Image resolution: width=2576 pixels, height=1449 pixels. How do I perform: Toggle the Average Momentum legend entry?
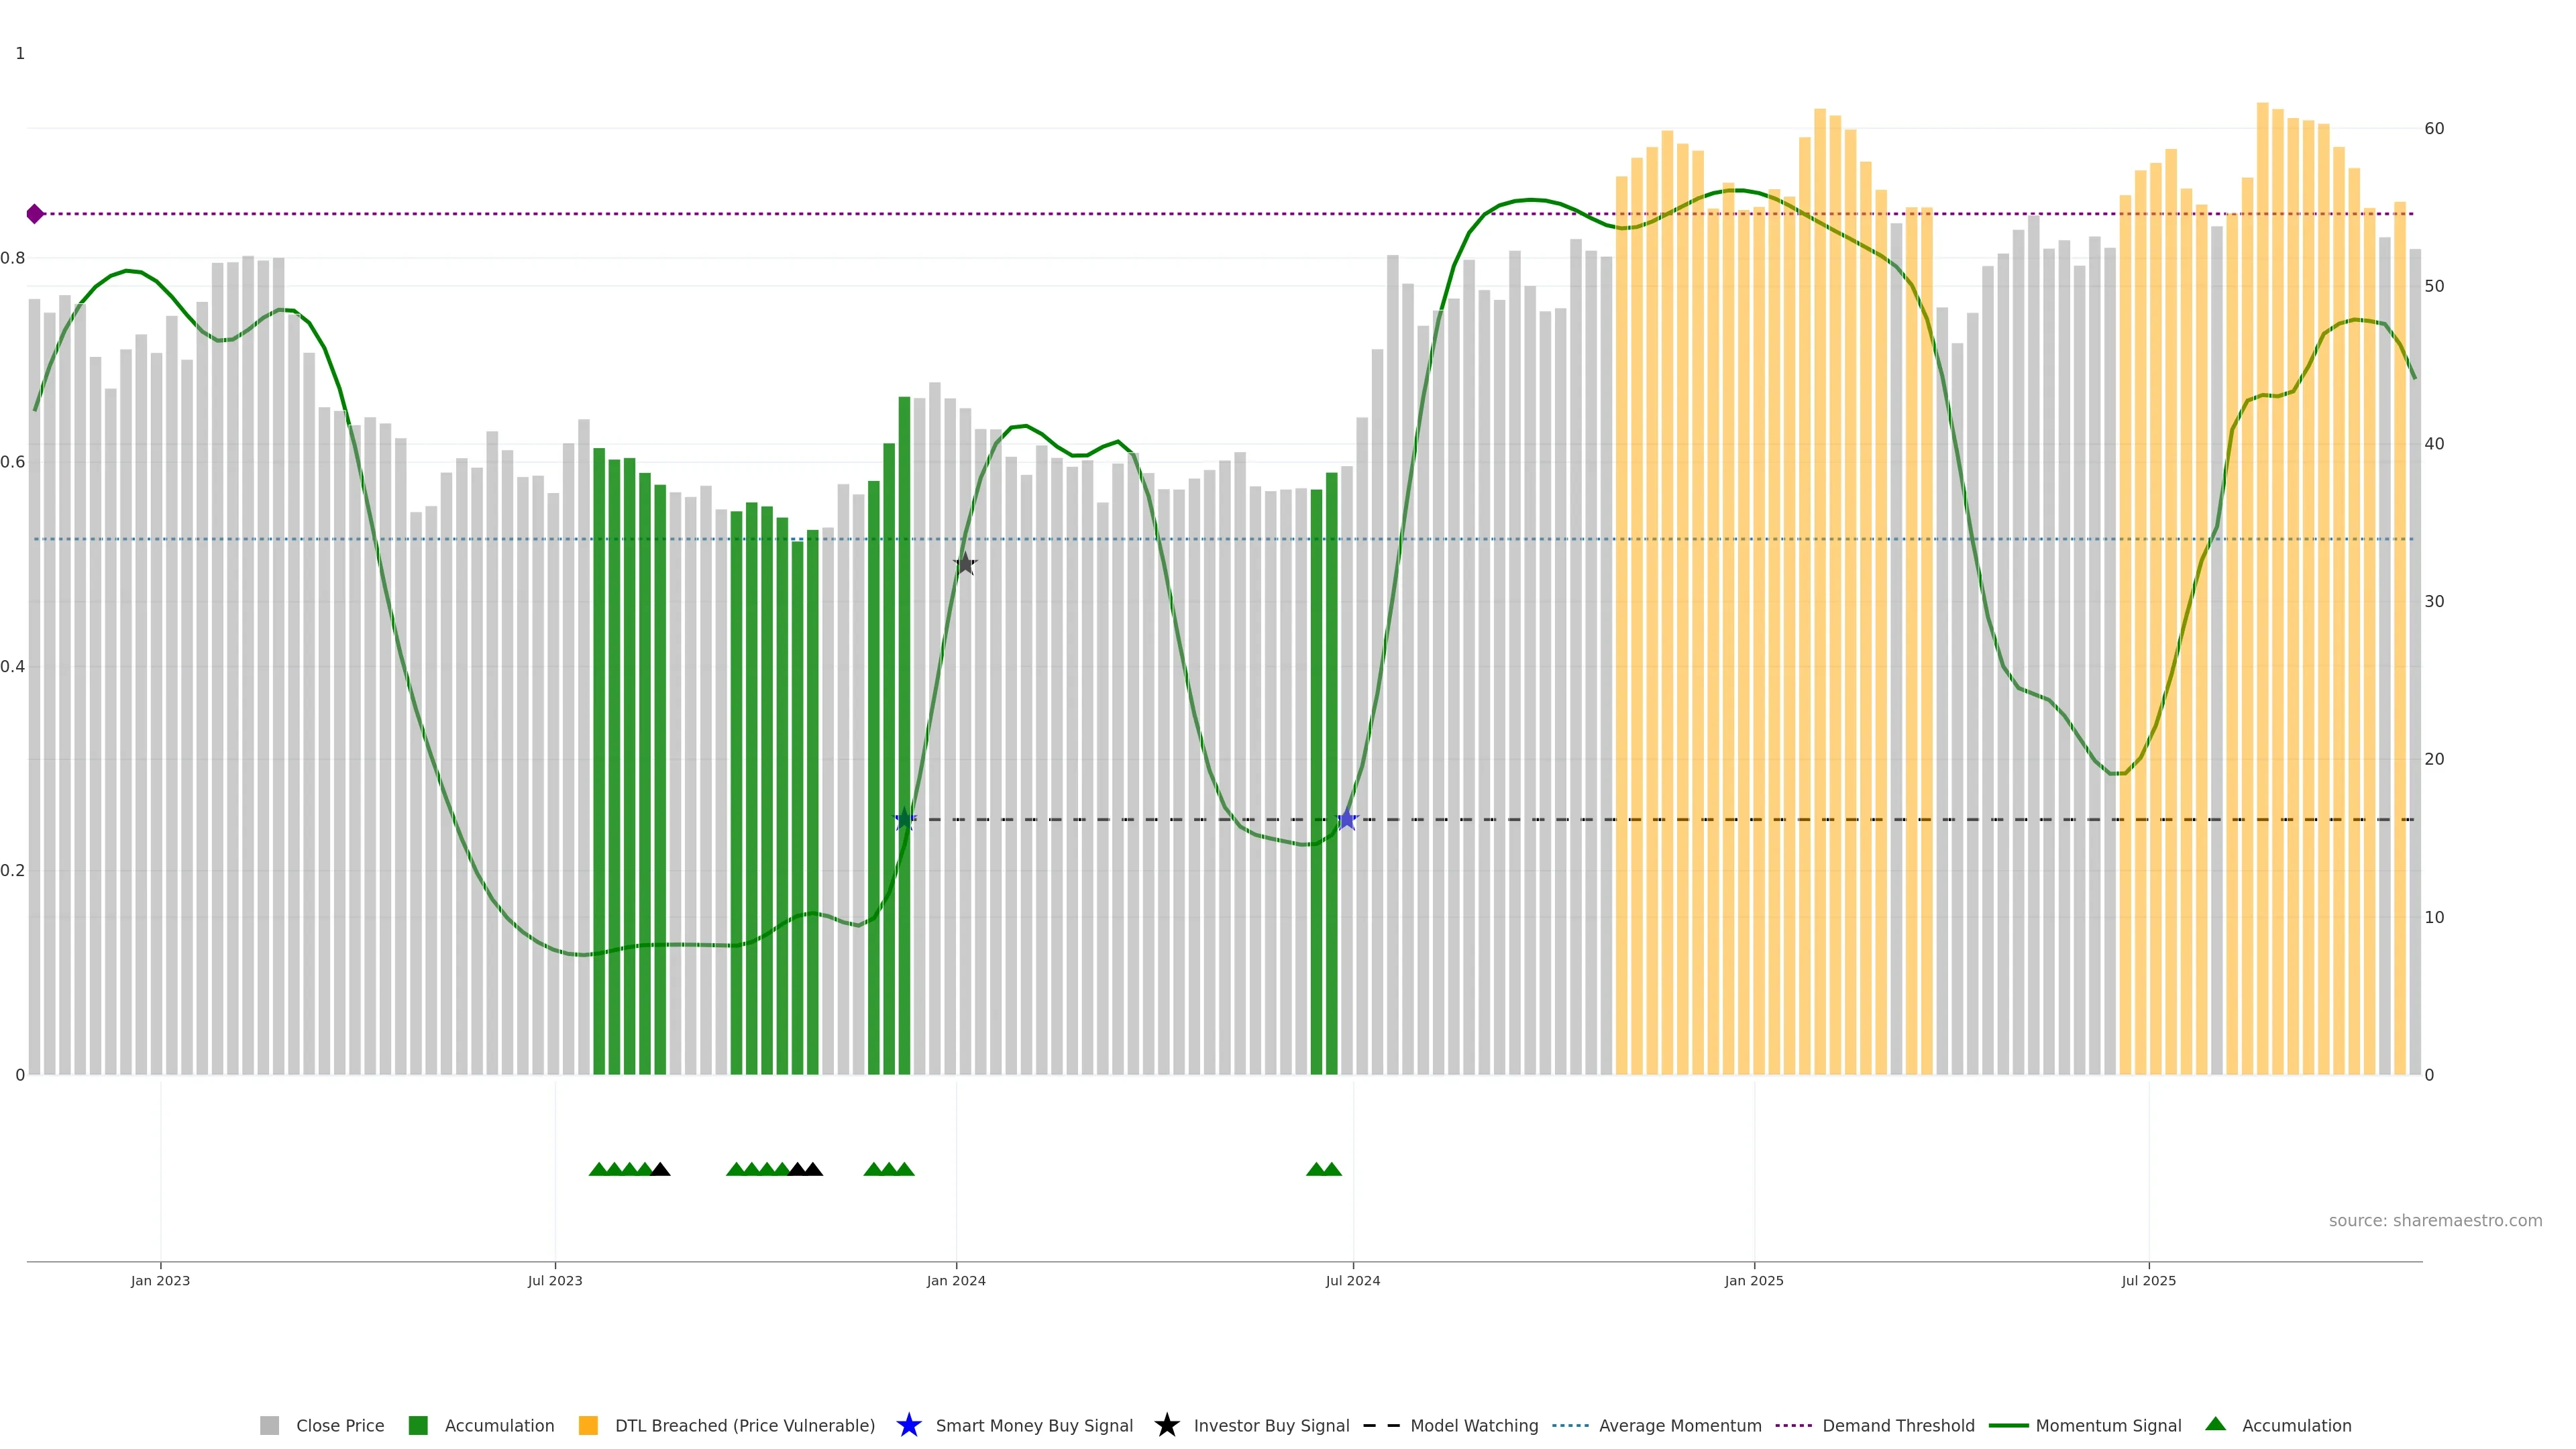pyautogui.click(x=1679, y=1425)
